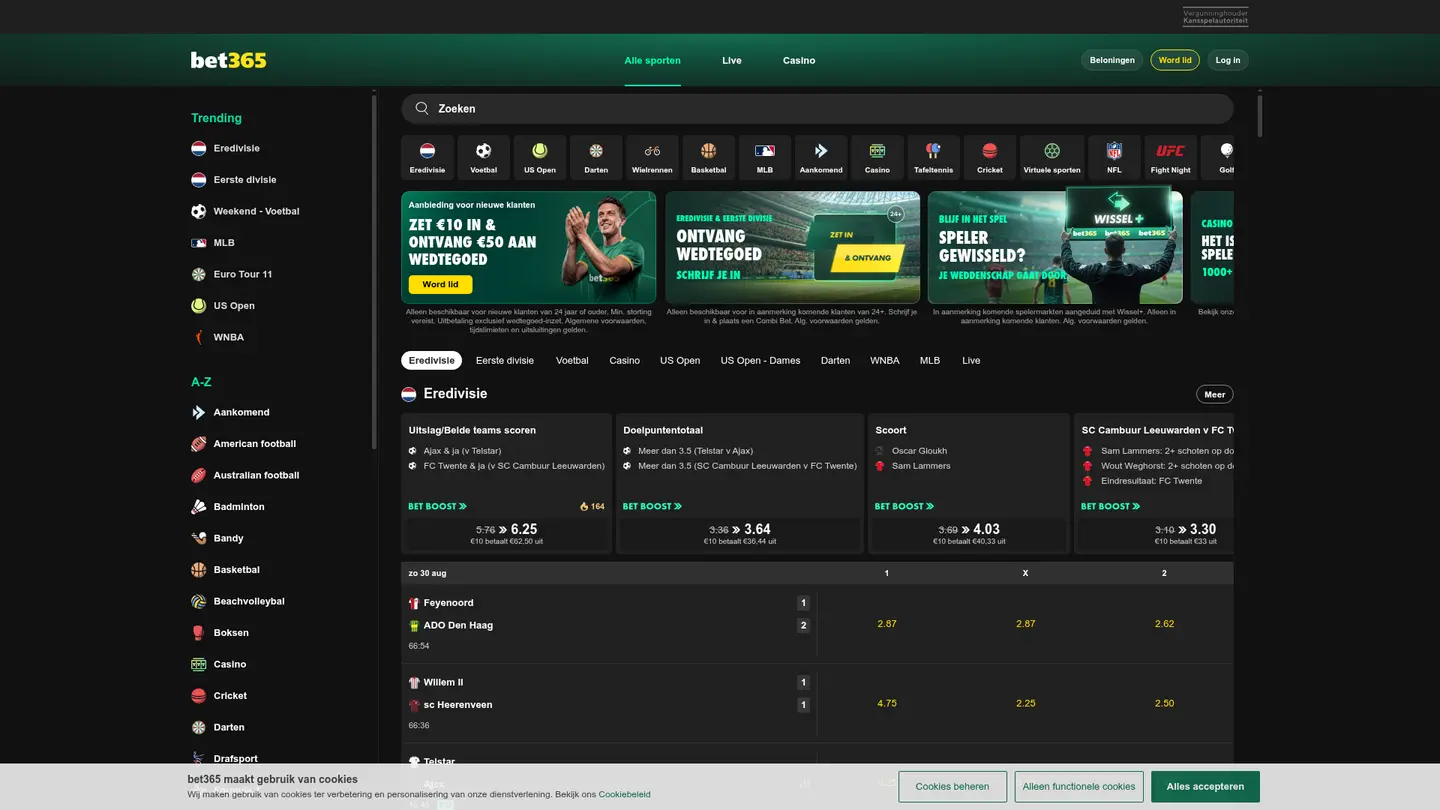Open the Voetbal sport tile
This screenshot has height=810, width=1440.
pos(483,158)
